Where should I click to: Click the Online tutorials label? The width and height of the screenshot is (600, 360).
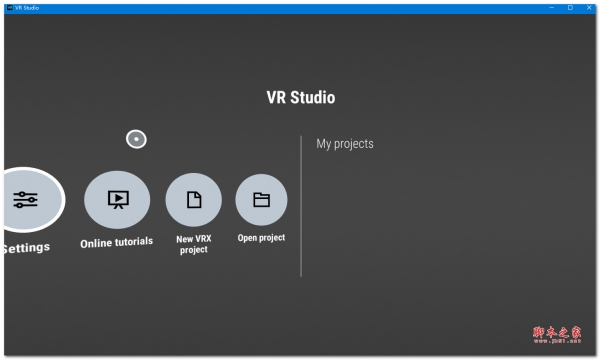[x=117, y=243]
